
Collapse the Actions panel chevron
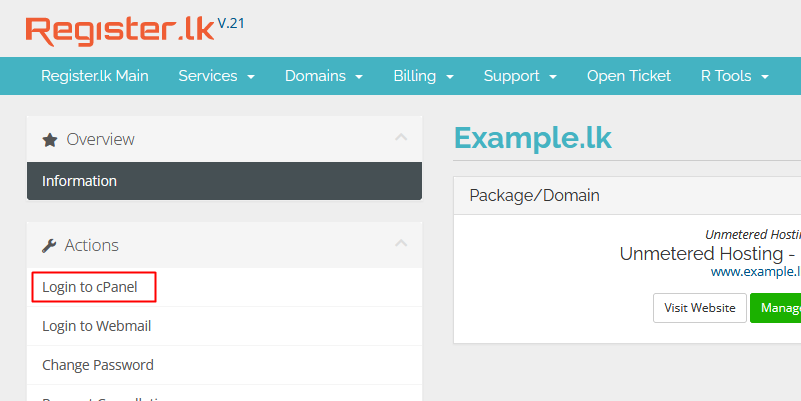pos(401,243)
